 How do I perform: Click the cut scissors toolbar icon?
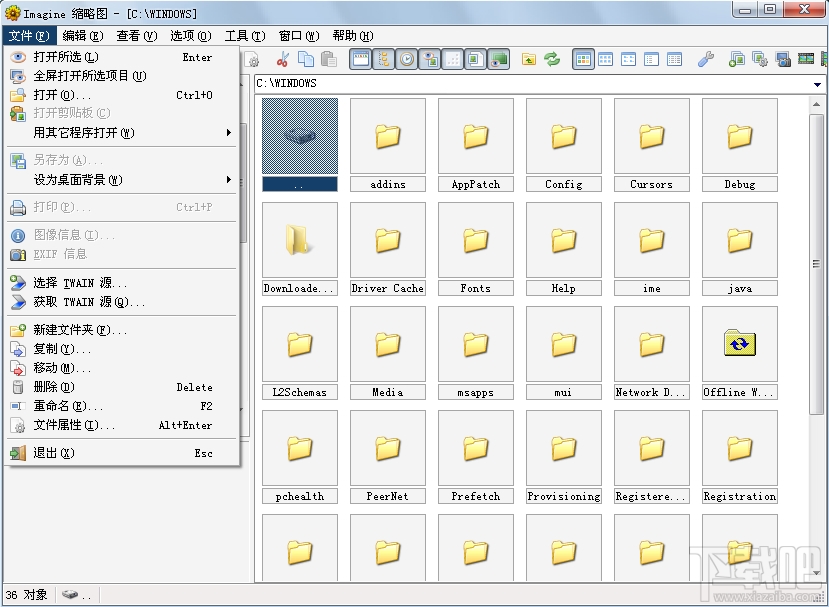(x=283, y=59)
